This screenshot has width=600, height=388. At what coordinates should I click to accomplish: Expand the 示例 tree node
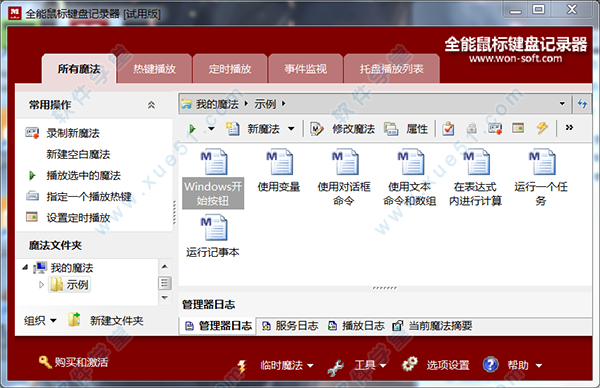point(41,284)
